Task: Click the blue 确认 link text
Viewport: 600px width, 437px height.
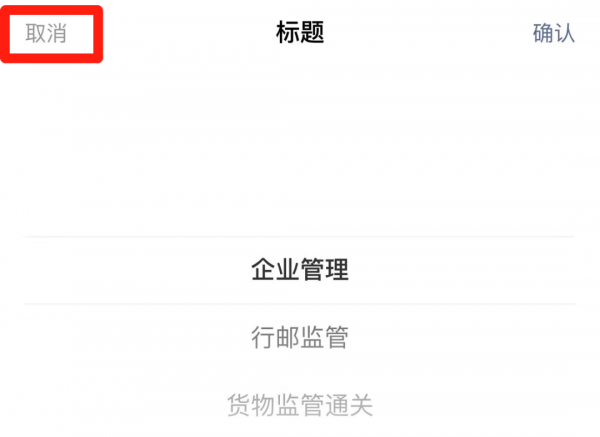Action: (554, 33)
